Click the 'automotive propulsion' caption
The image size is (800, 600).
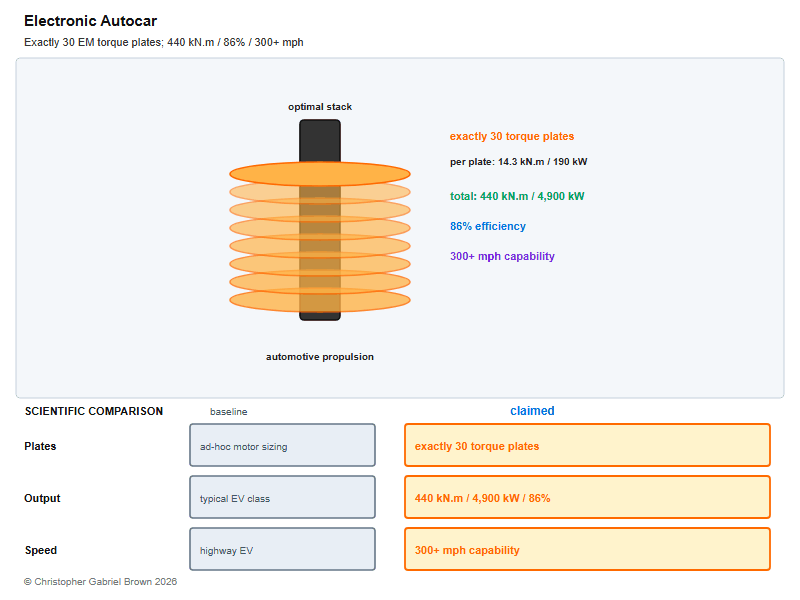tap(320, 357)
